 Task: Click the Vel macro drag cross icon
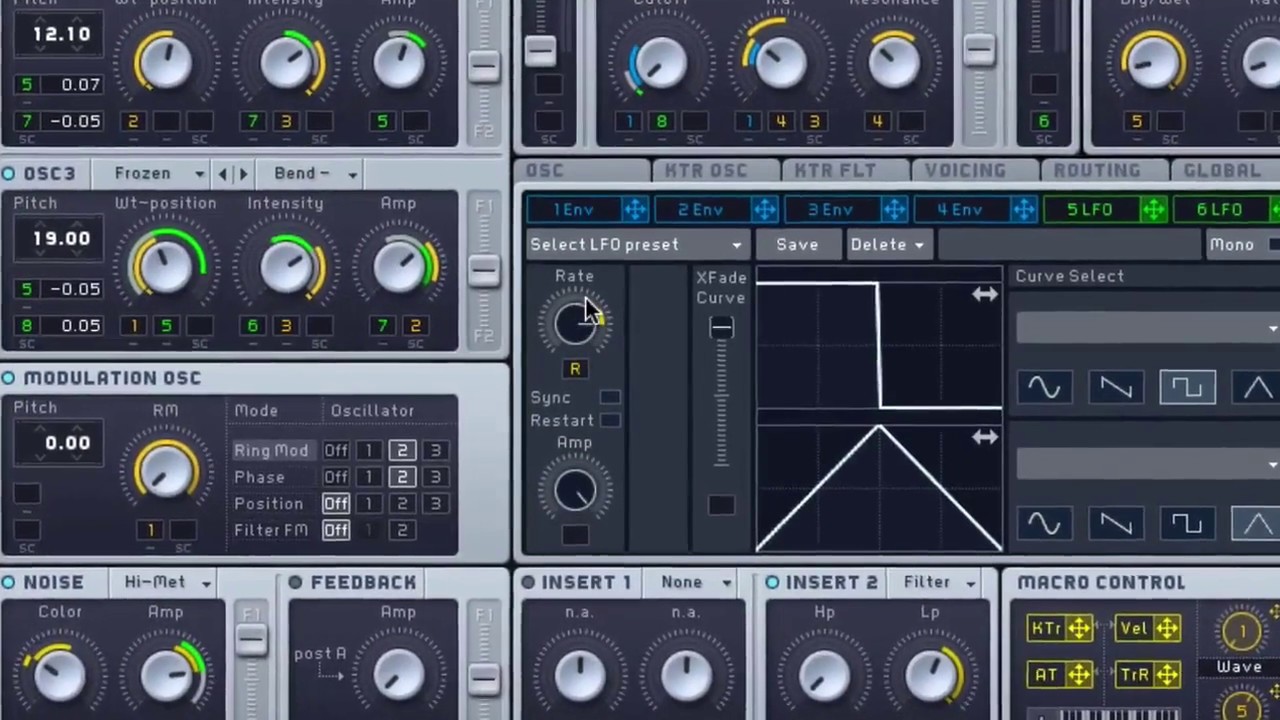pos(1166,628)
